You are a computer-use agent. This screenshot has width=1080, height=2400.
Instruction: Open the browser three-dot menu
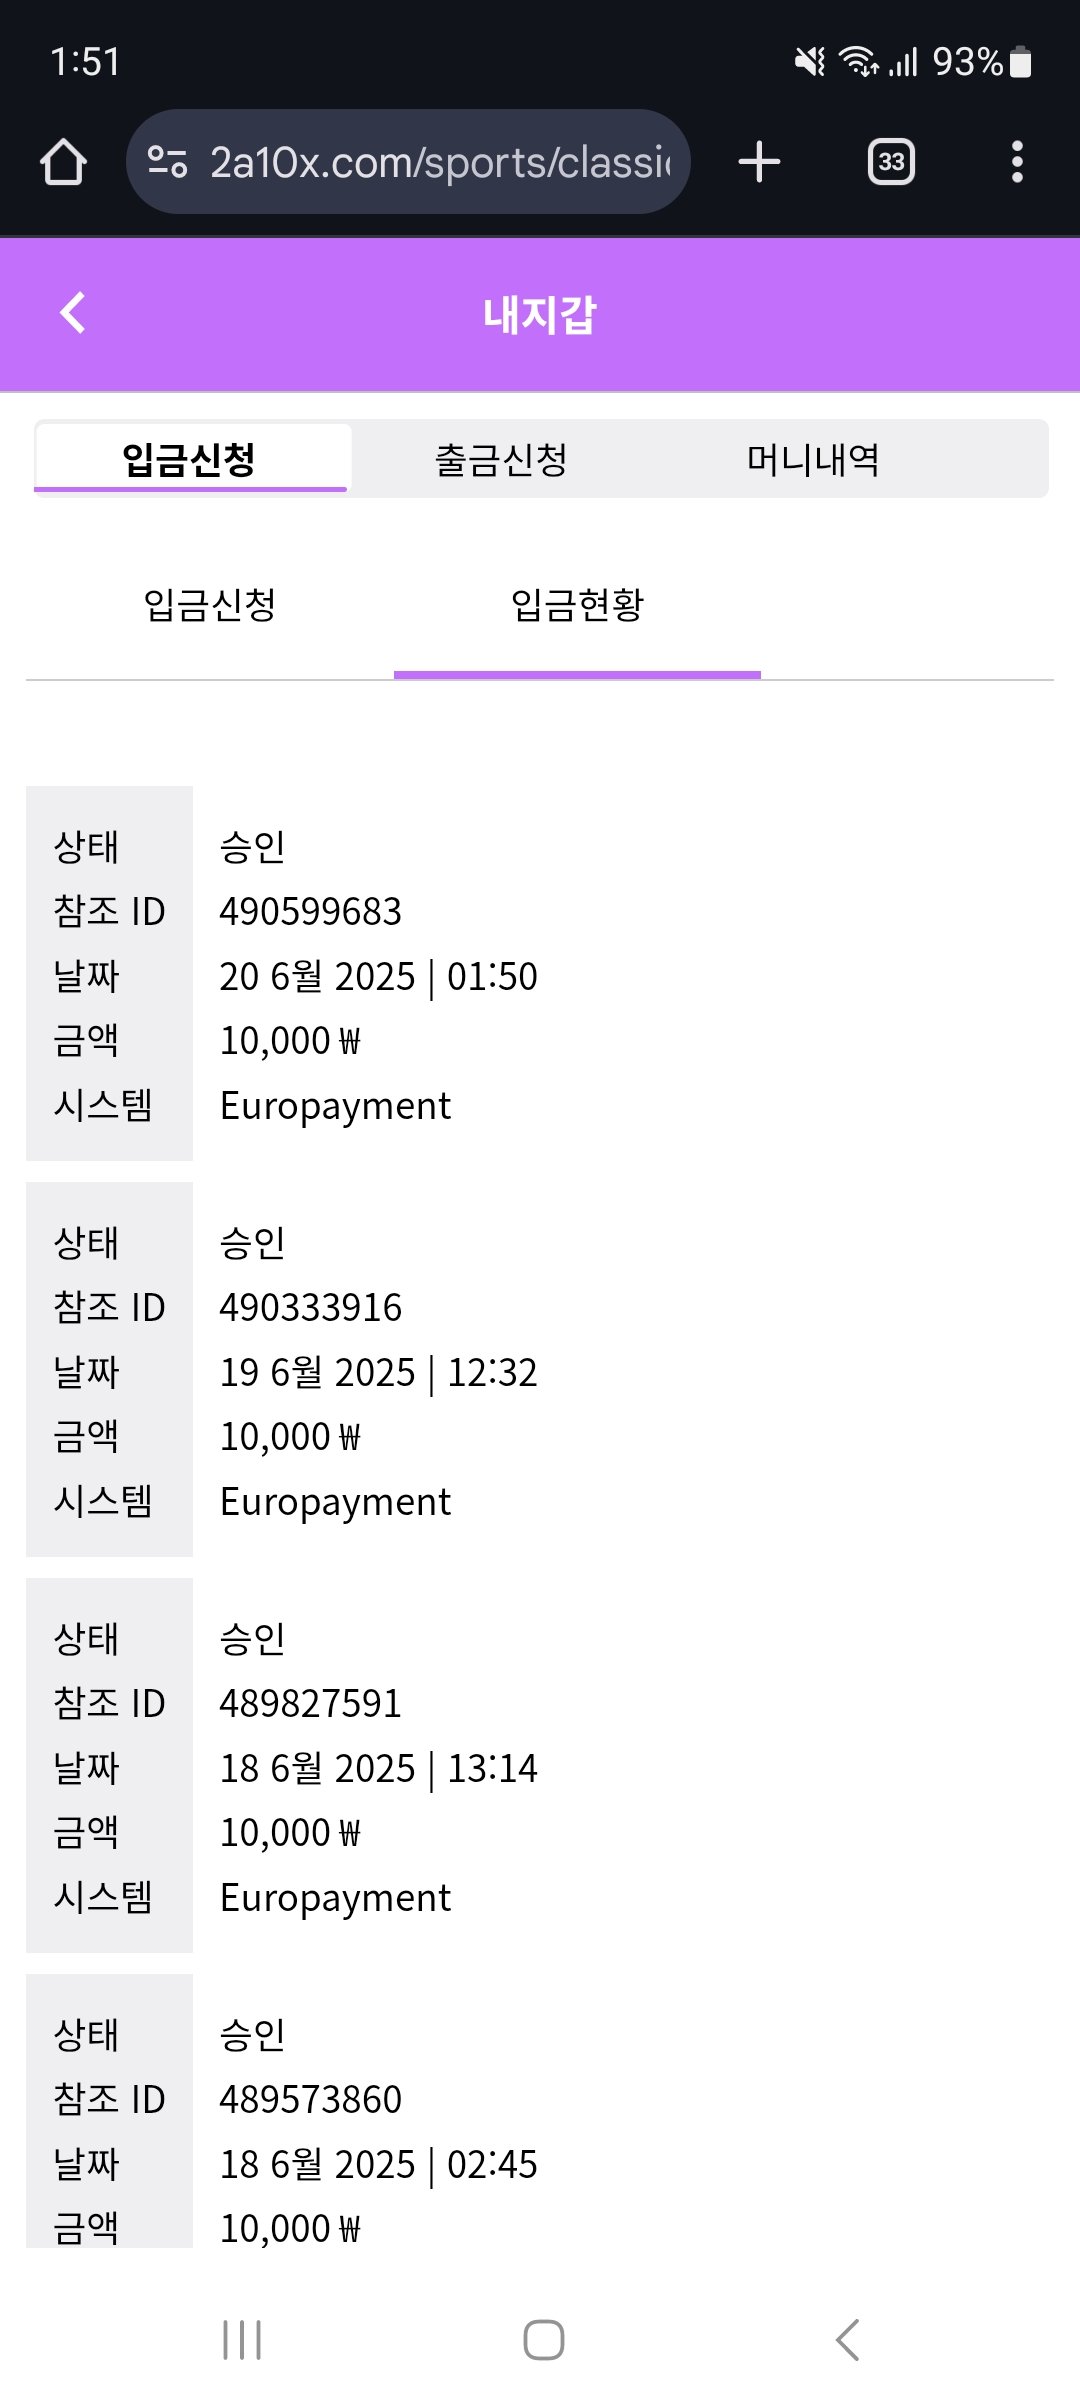1017,162
